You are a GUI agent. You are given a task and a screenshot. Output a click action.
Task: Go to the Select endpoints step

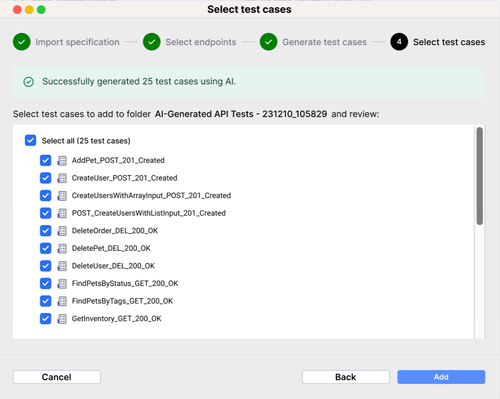201,42
